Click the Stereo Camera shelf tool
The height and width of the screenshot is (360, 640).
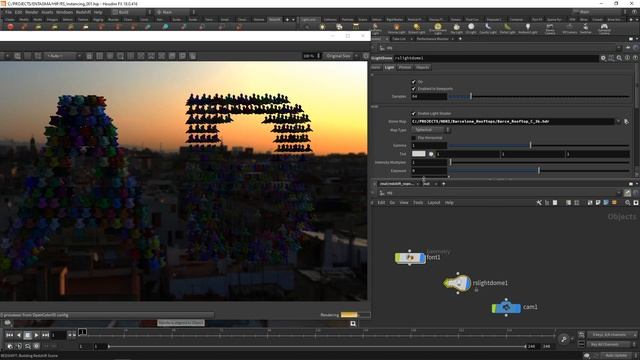point(550,28)
